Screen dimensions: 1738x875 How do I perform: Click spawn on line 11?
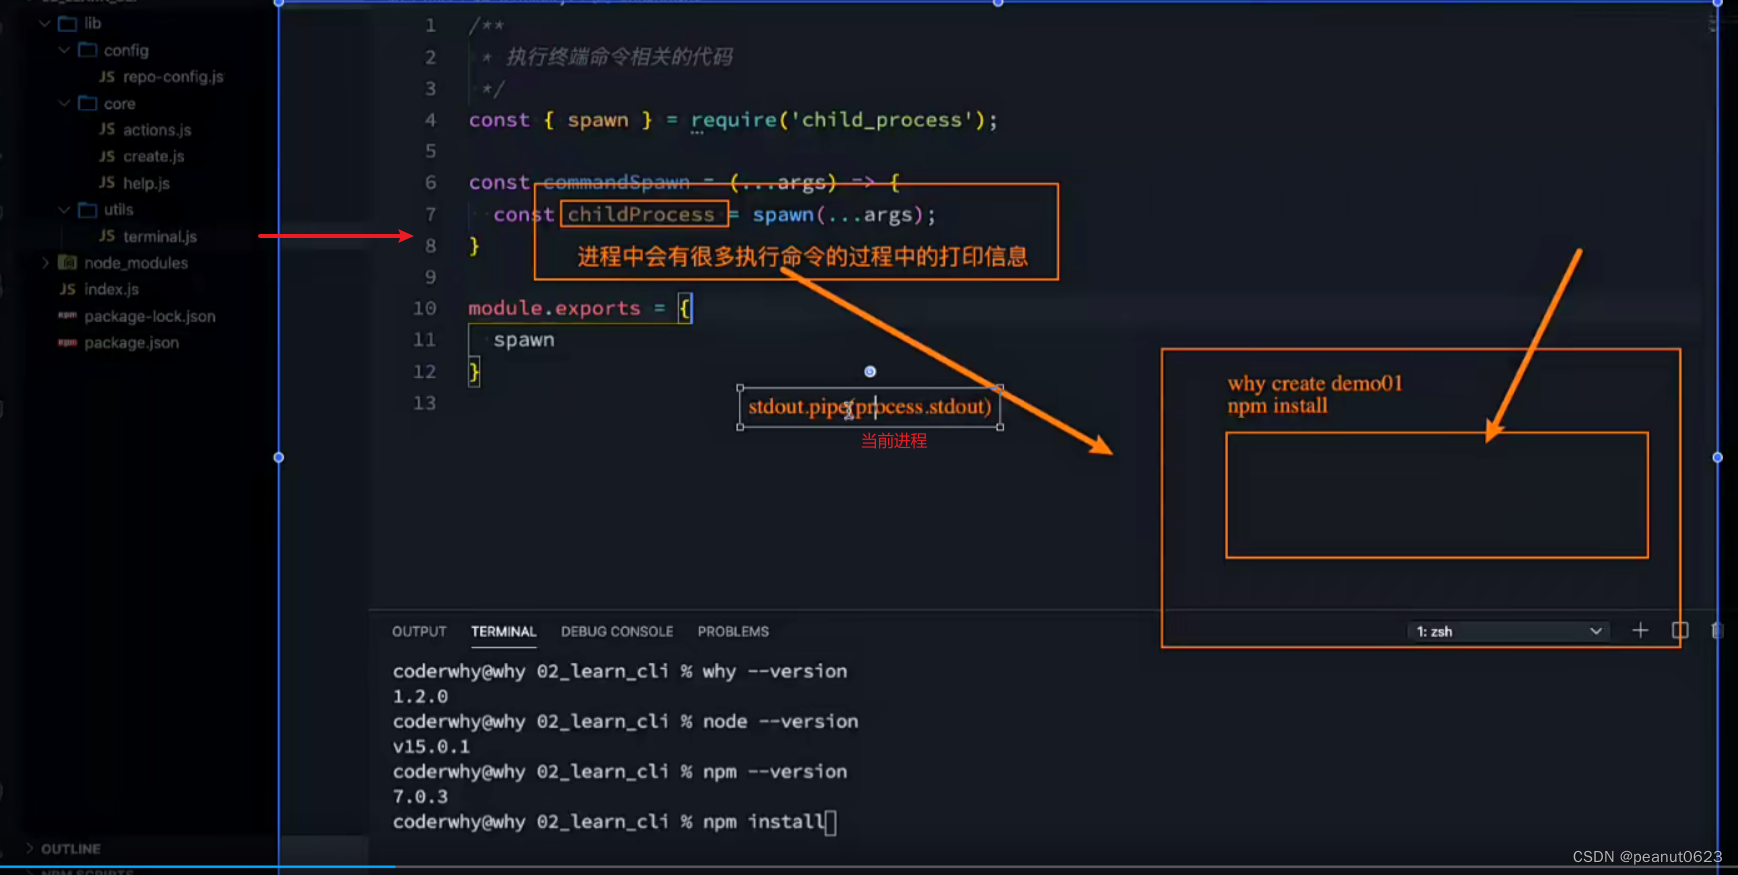coord(524,340)
